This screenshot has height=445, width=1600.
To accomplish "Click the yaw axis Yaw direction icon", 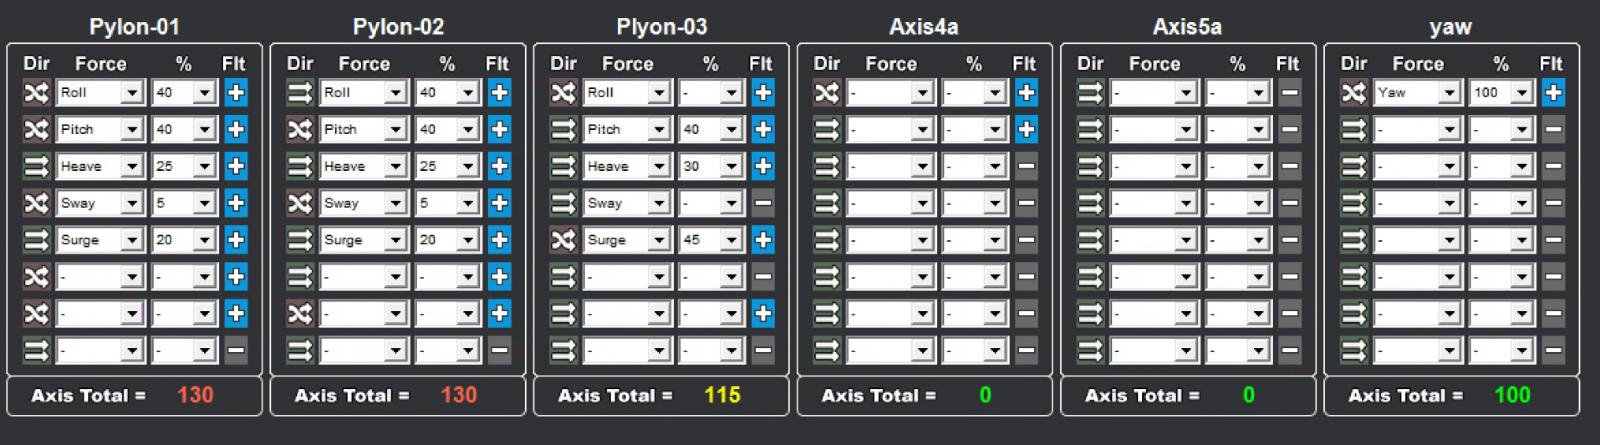I will pyautogui.click(x=1353, y=93).
